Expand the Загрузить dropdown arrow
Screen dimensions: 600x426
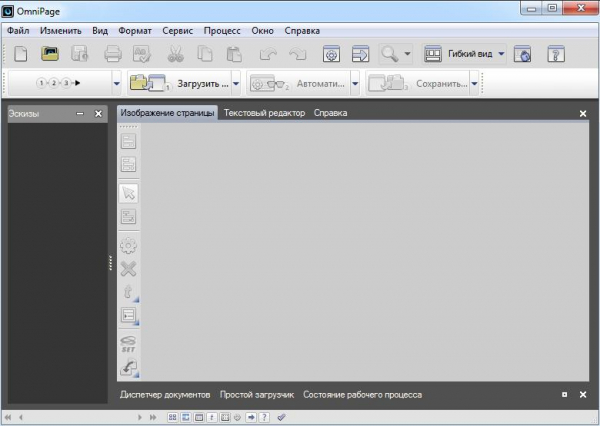[x=236, y=83]
